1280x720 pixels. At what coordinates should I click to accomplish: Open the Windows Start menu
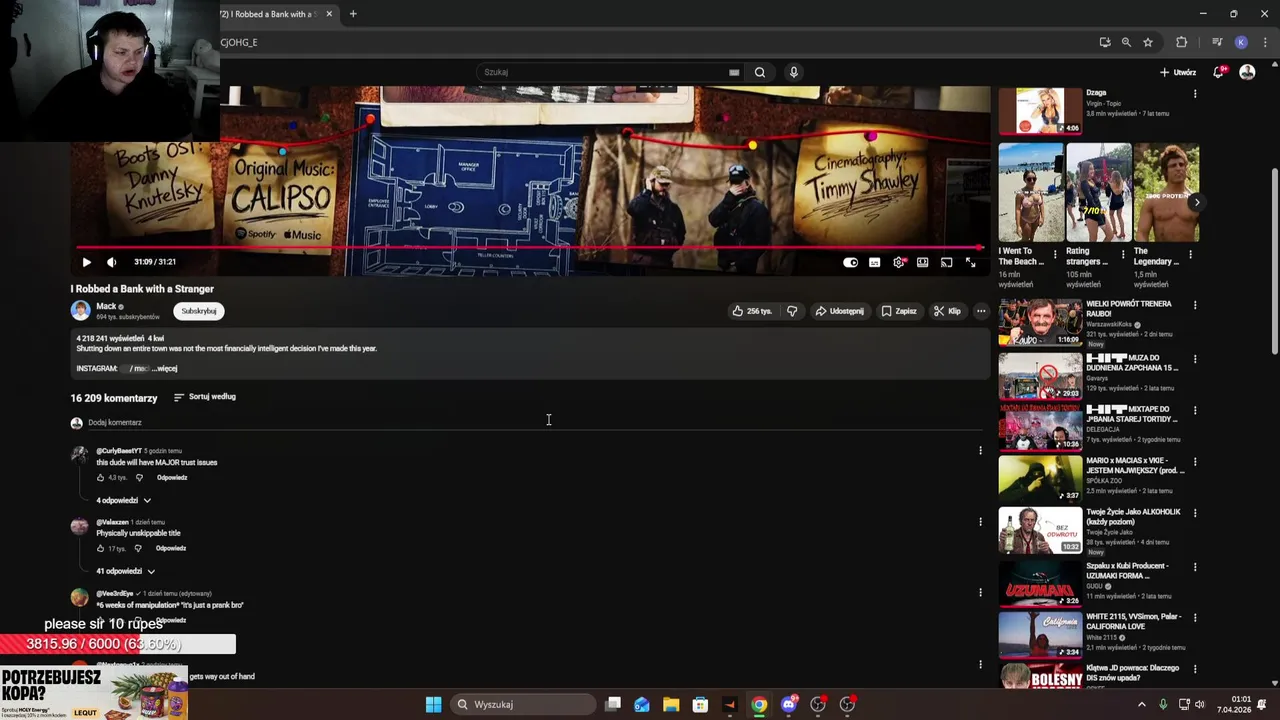(x=433, y=704)
